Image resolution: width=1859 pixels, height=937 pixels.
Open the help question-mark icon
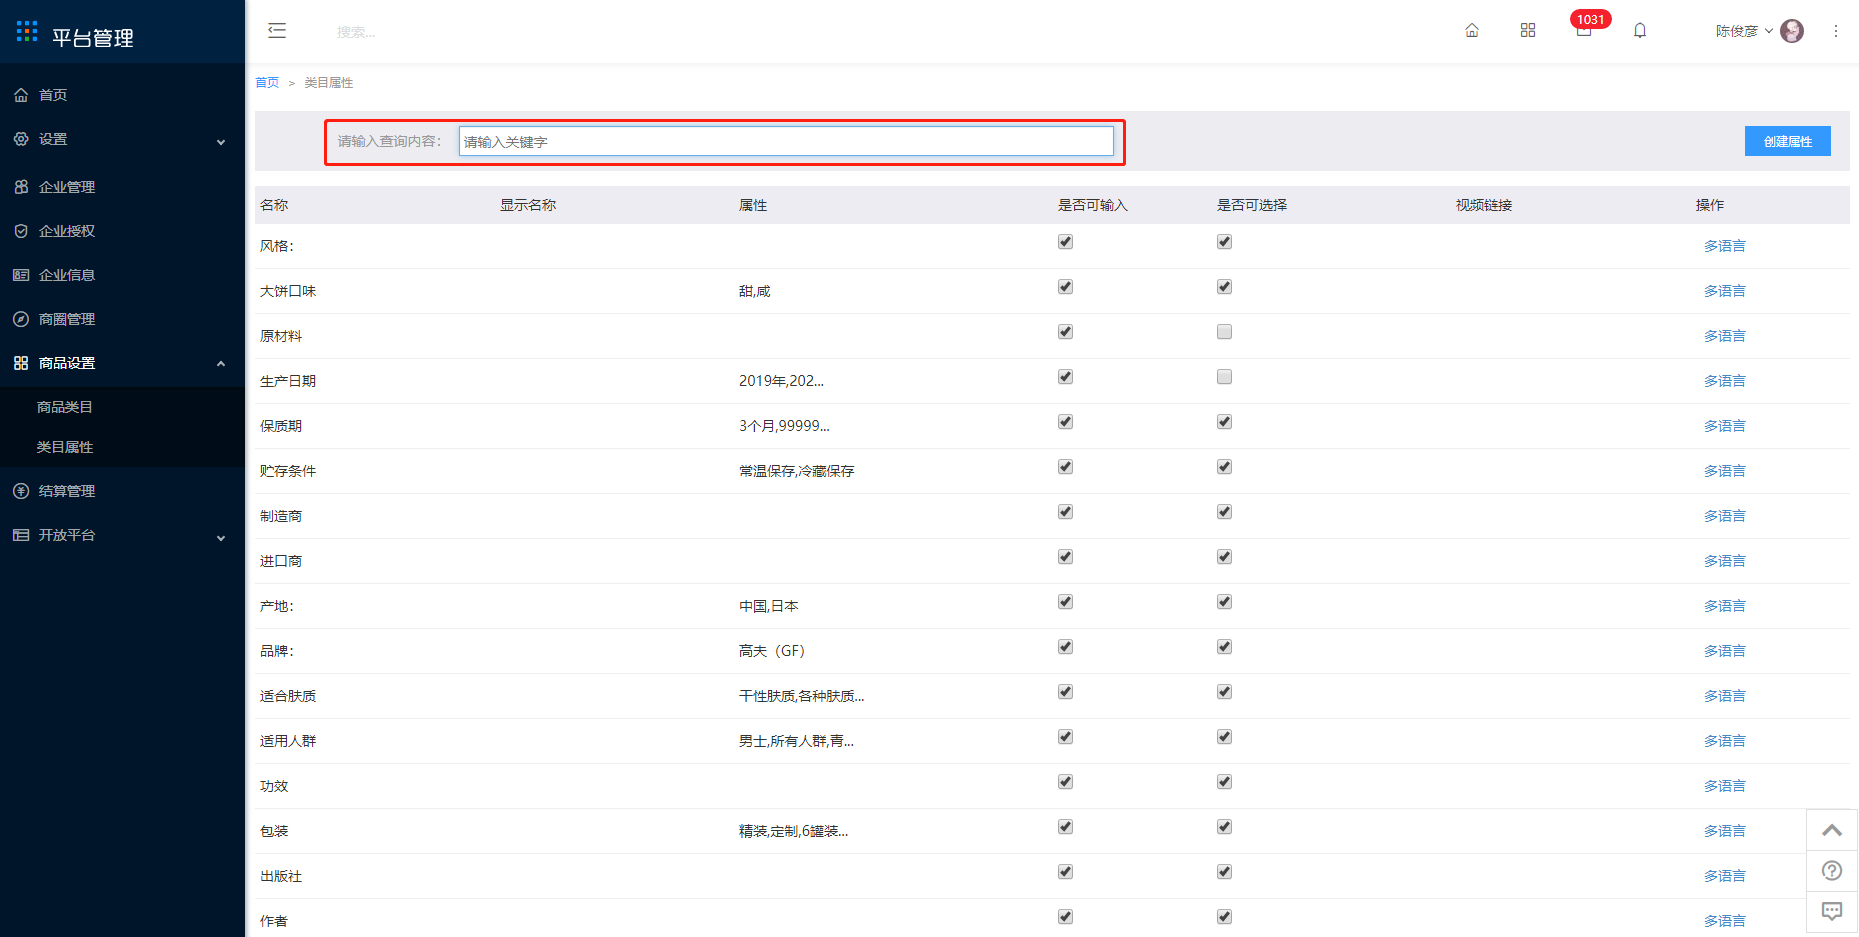tap(1832, 871)
